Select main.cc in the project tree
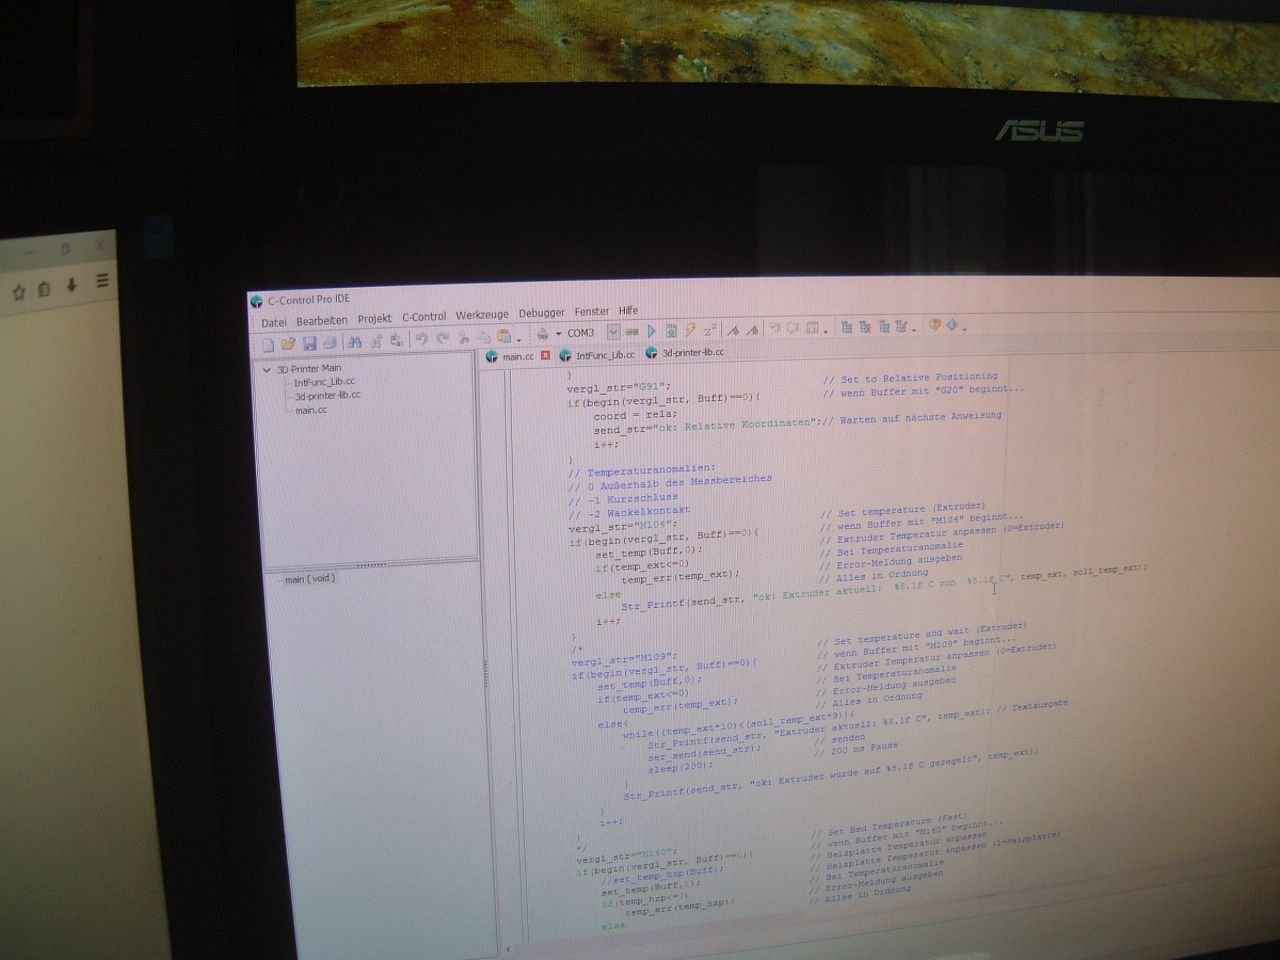The image size is (1280, 960). [x=310, y=410]
